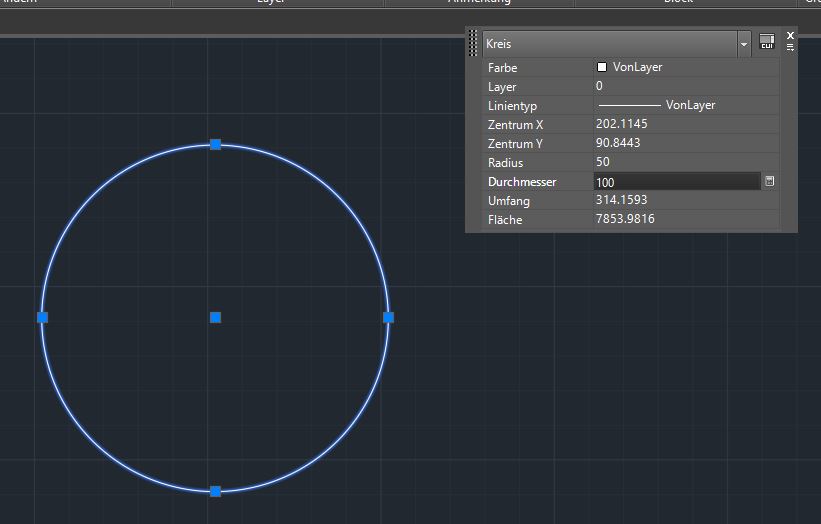Click the right quadrant grip of the circle
The height and width of the screenshot is (524, 821).
point(388,317)
